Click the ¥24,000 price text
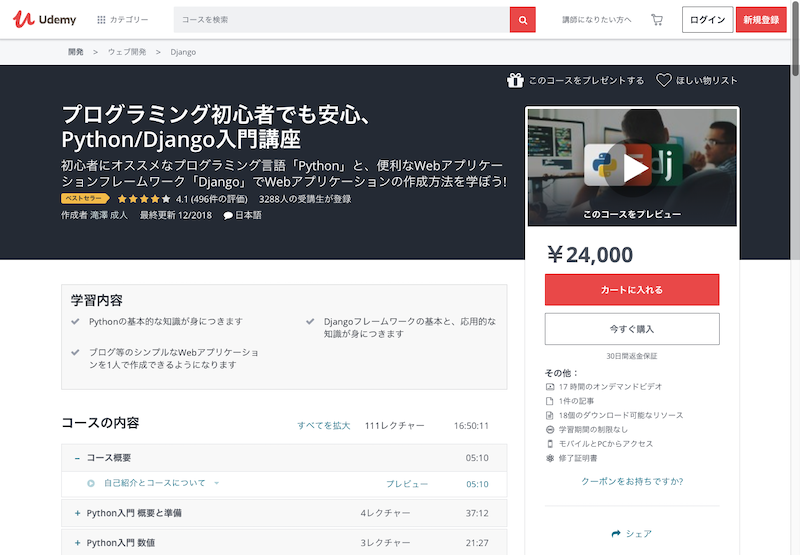Viewport: 800px width, 555px height. pos(590,255)
